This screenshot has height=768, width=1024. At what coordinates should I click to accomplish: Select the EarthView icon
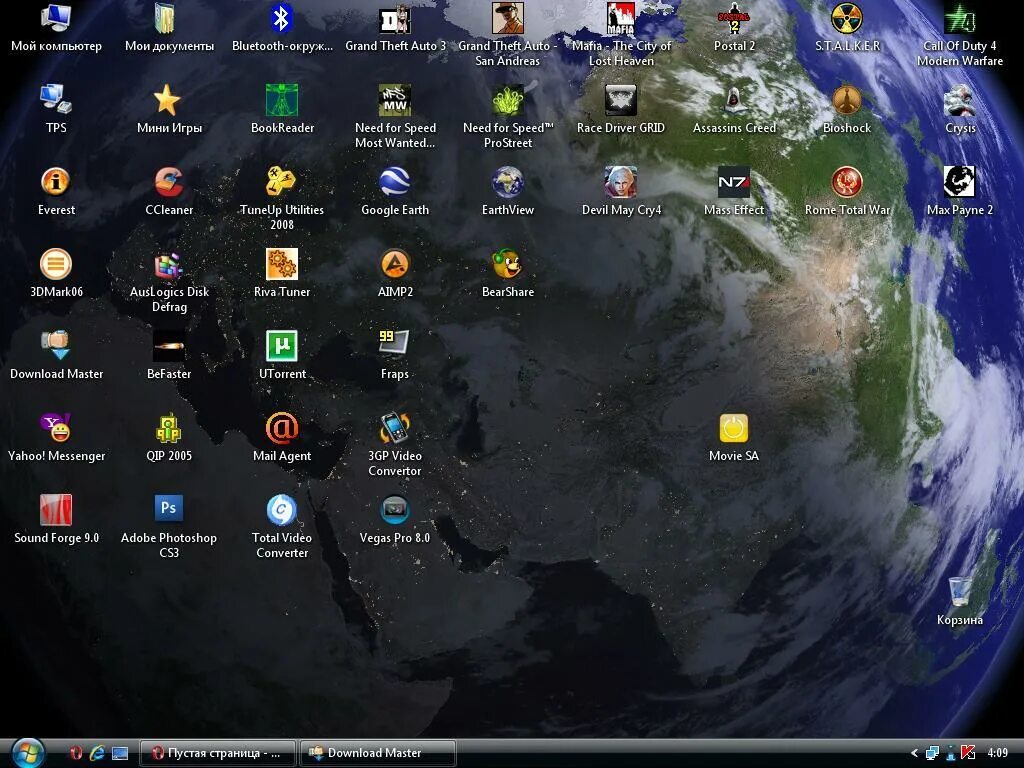pos(508,182)
